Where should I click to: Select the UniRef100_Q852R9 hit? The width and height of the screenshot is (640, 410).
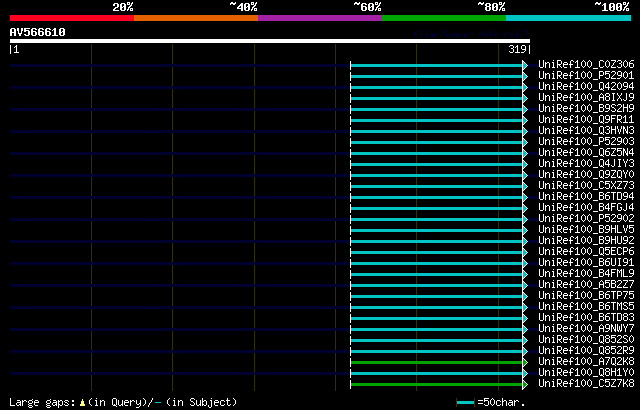[x=586, y=351]
